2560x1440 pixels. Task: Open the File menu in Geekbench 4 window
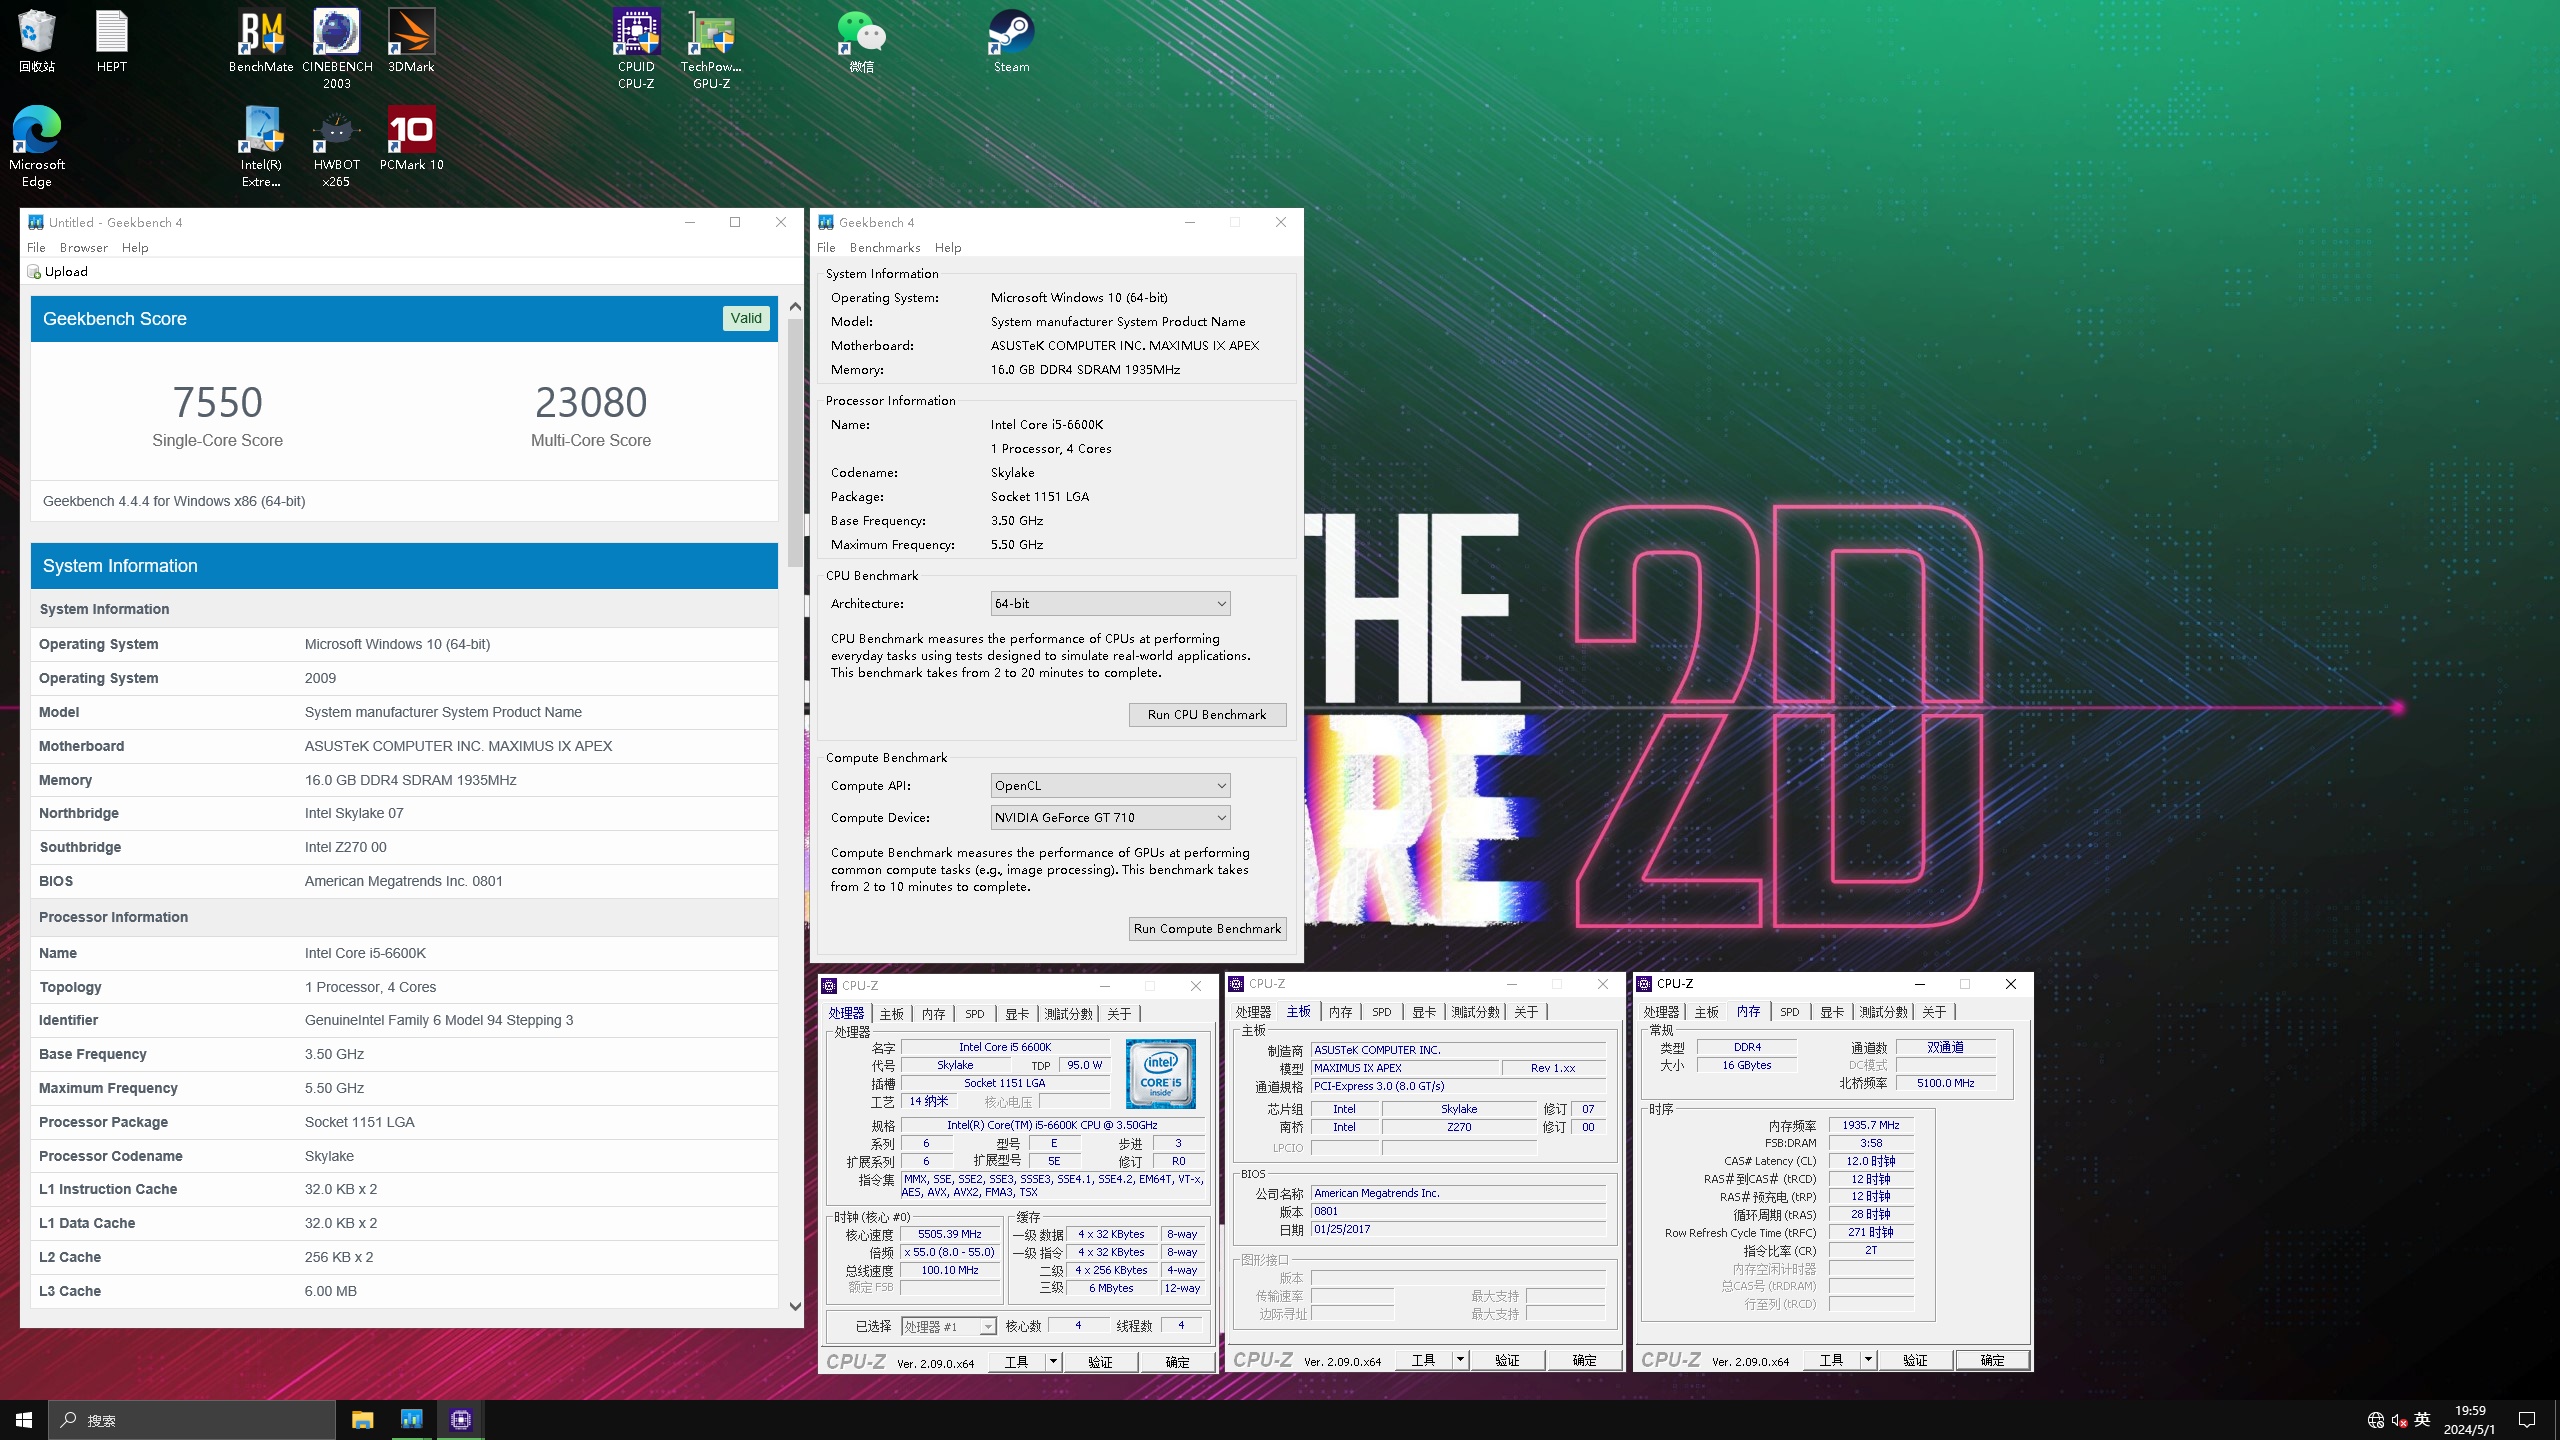tap(826, 247)
